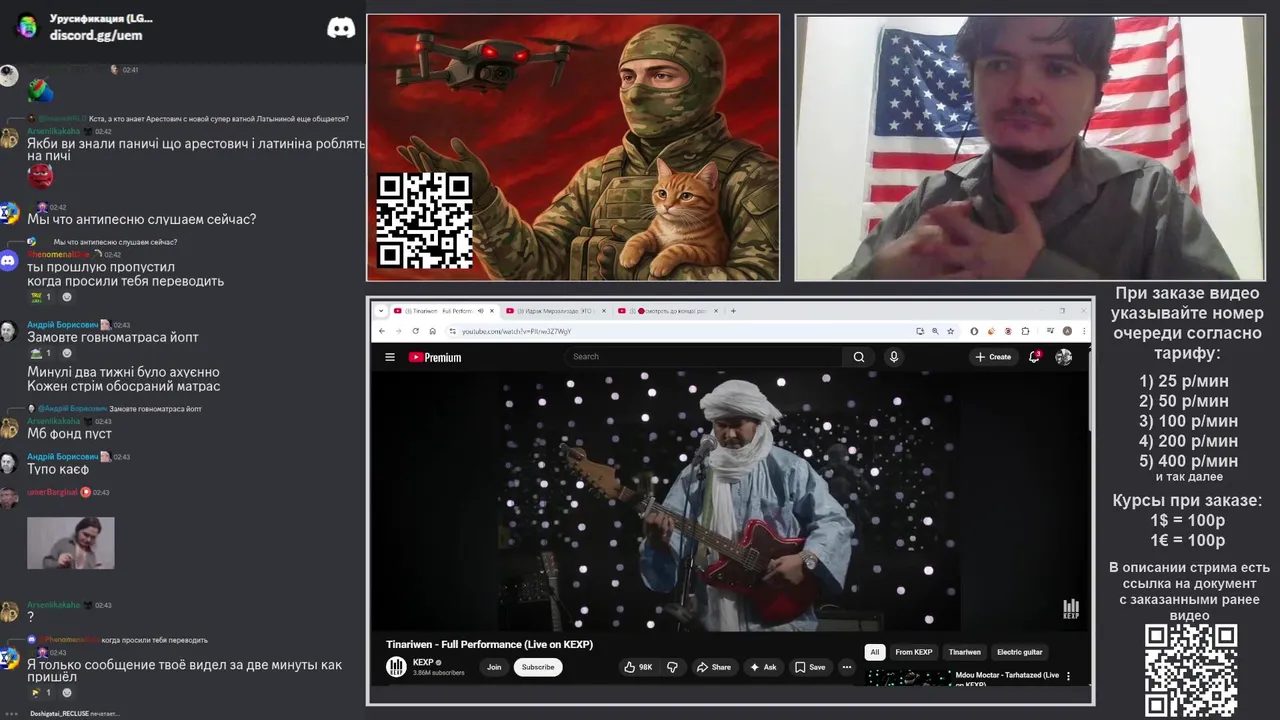Open browser extensions puzzle icon

[x=1026, y=331]
